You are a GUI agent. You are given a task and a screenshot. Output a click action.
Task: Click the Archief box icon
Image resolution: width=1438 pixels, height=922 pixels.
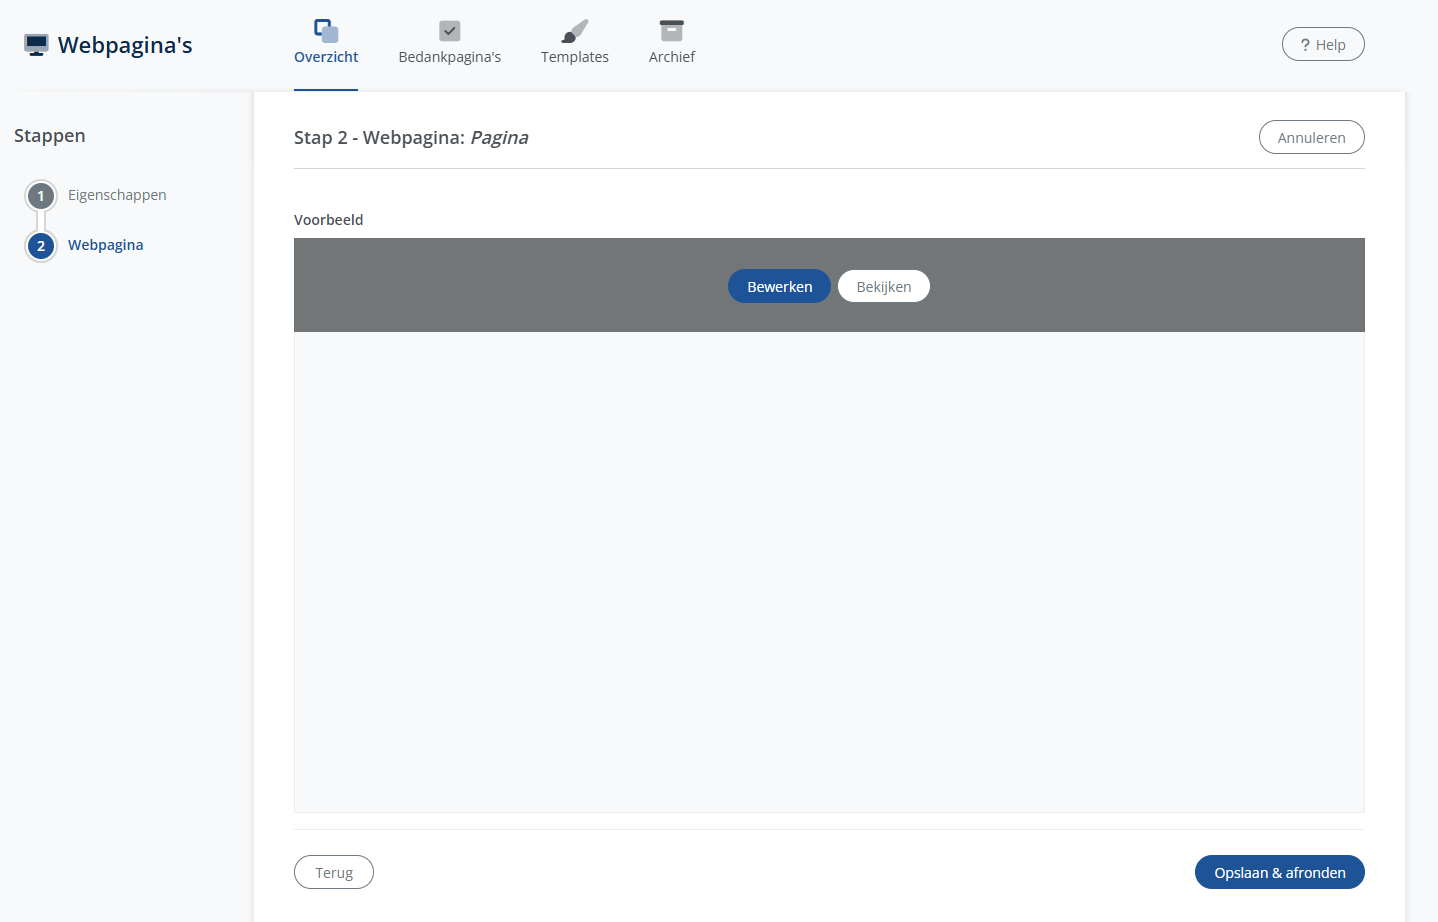point(672,31)
